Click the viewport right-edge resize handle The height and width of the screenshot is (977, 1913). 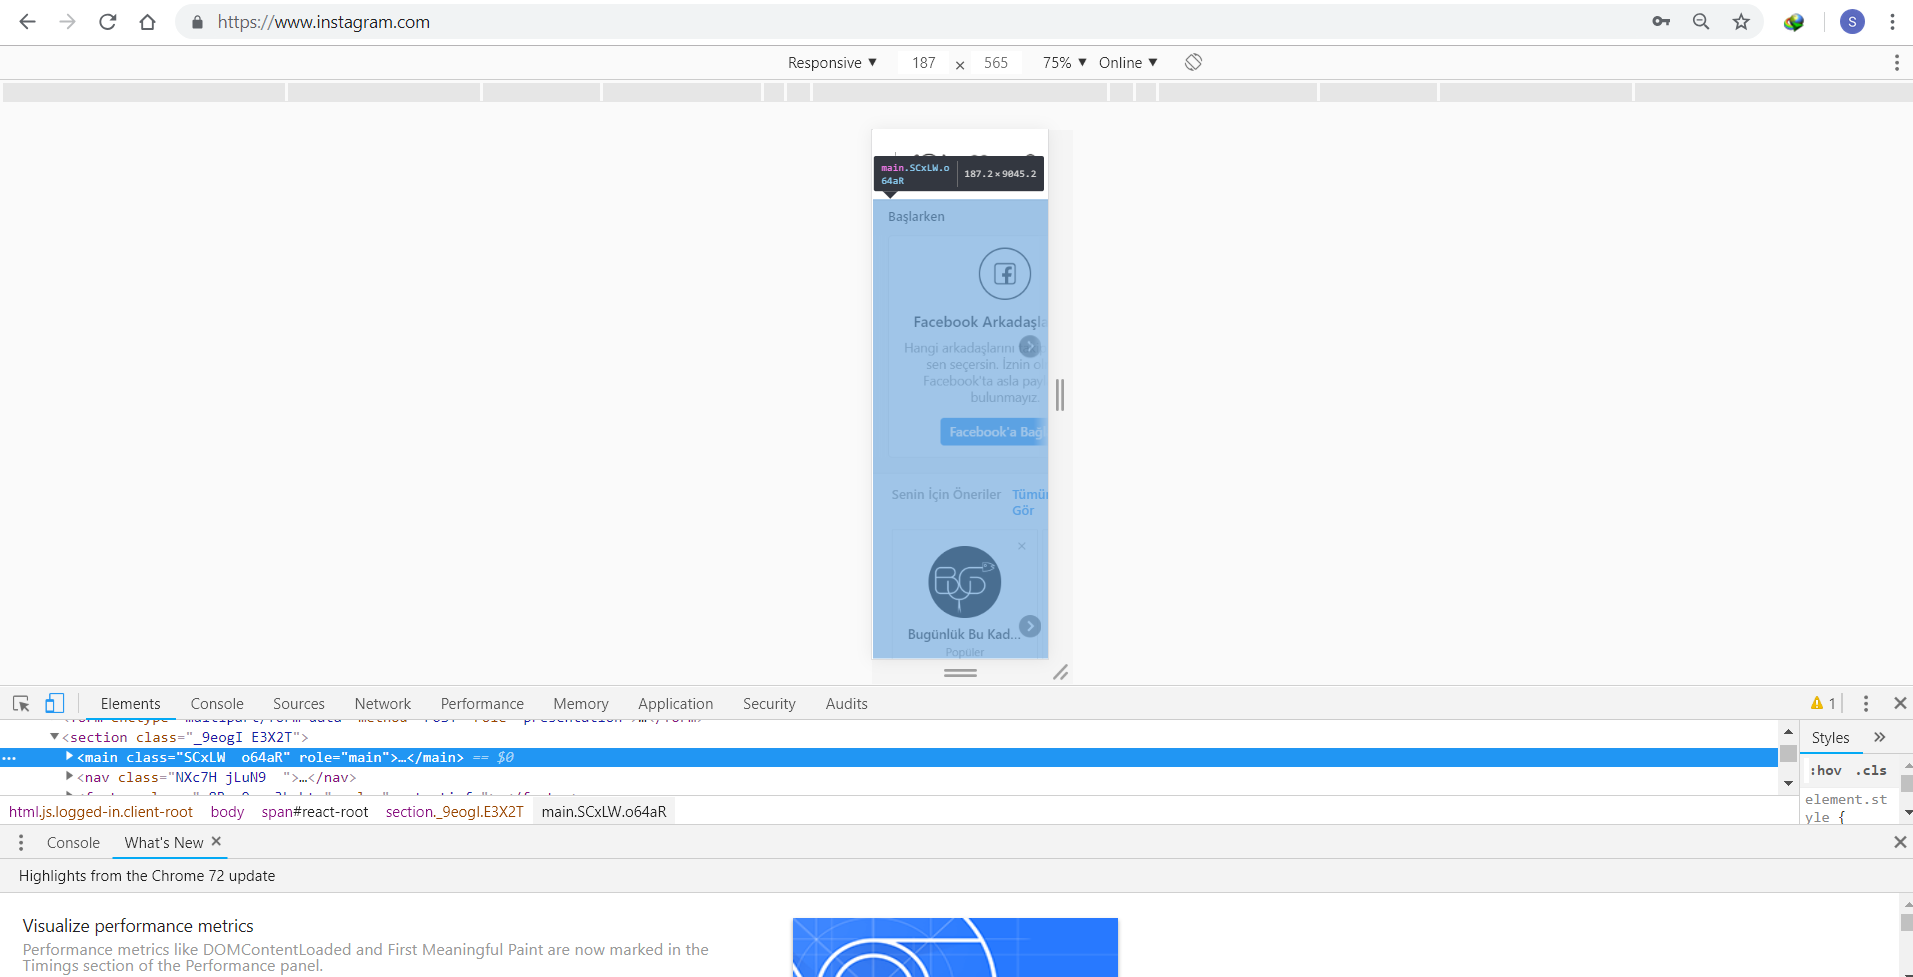coord(1060,395)
